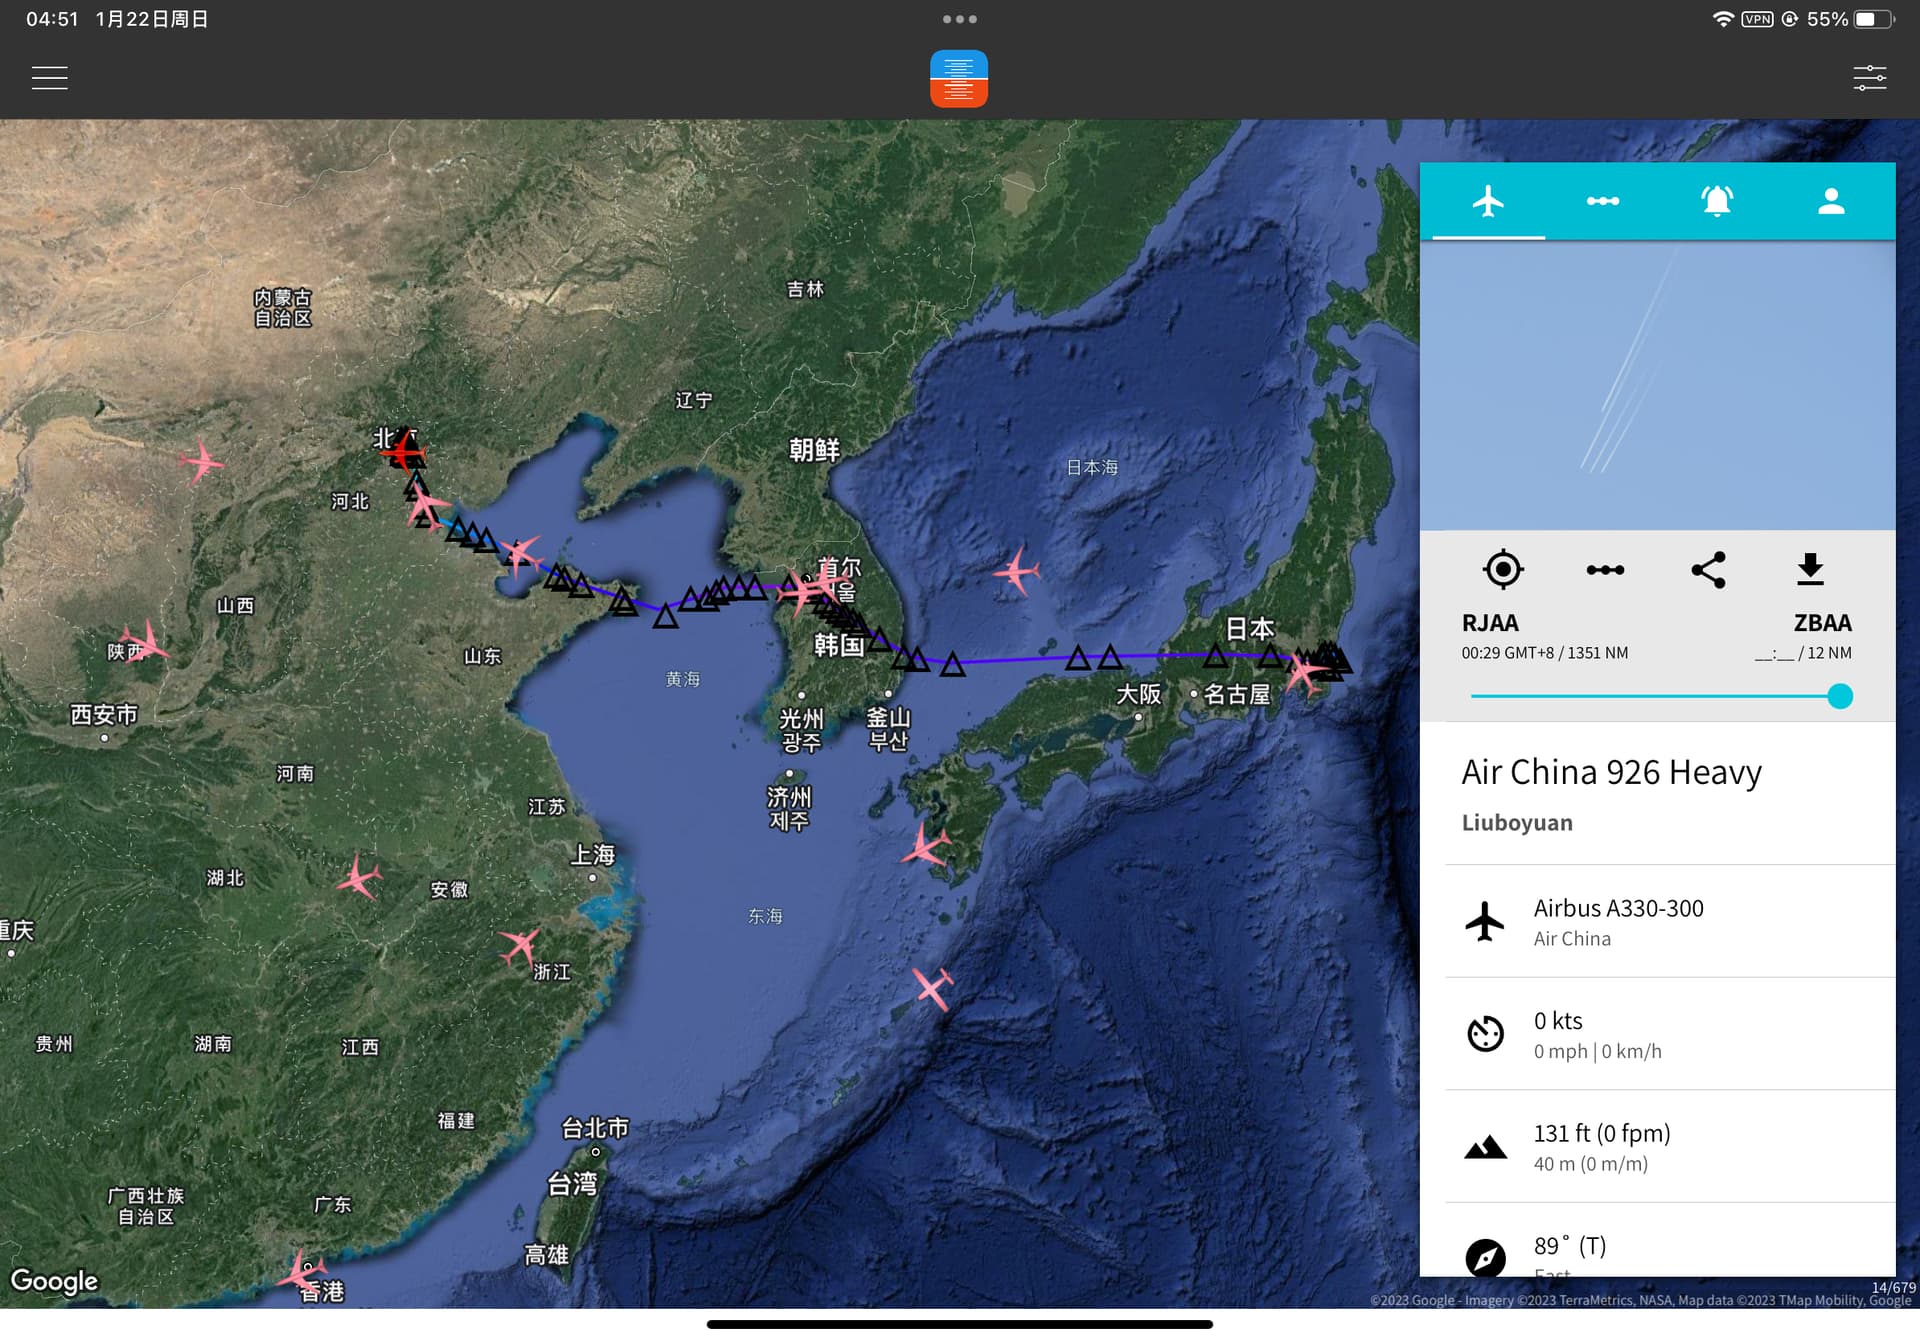Open the filter settings sliders icon
Viewport: 1920px width, 1341px height.
click(x=1868, y=78)
